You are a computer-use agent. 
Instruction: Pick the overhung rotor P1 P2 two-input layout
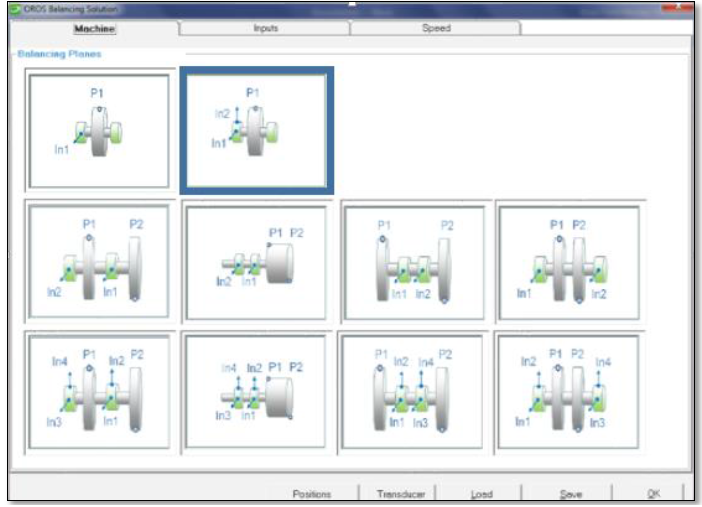[x=256, y=264]
